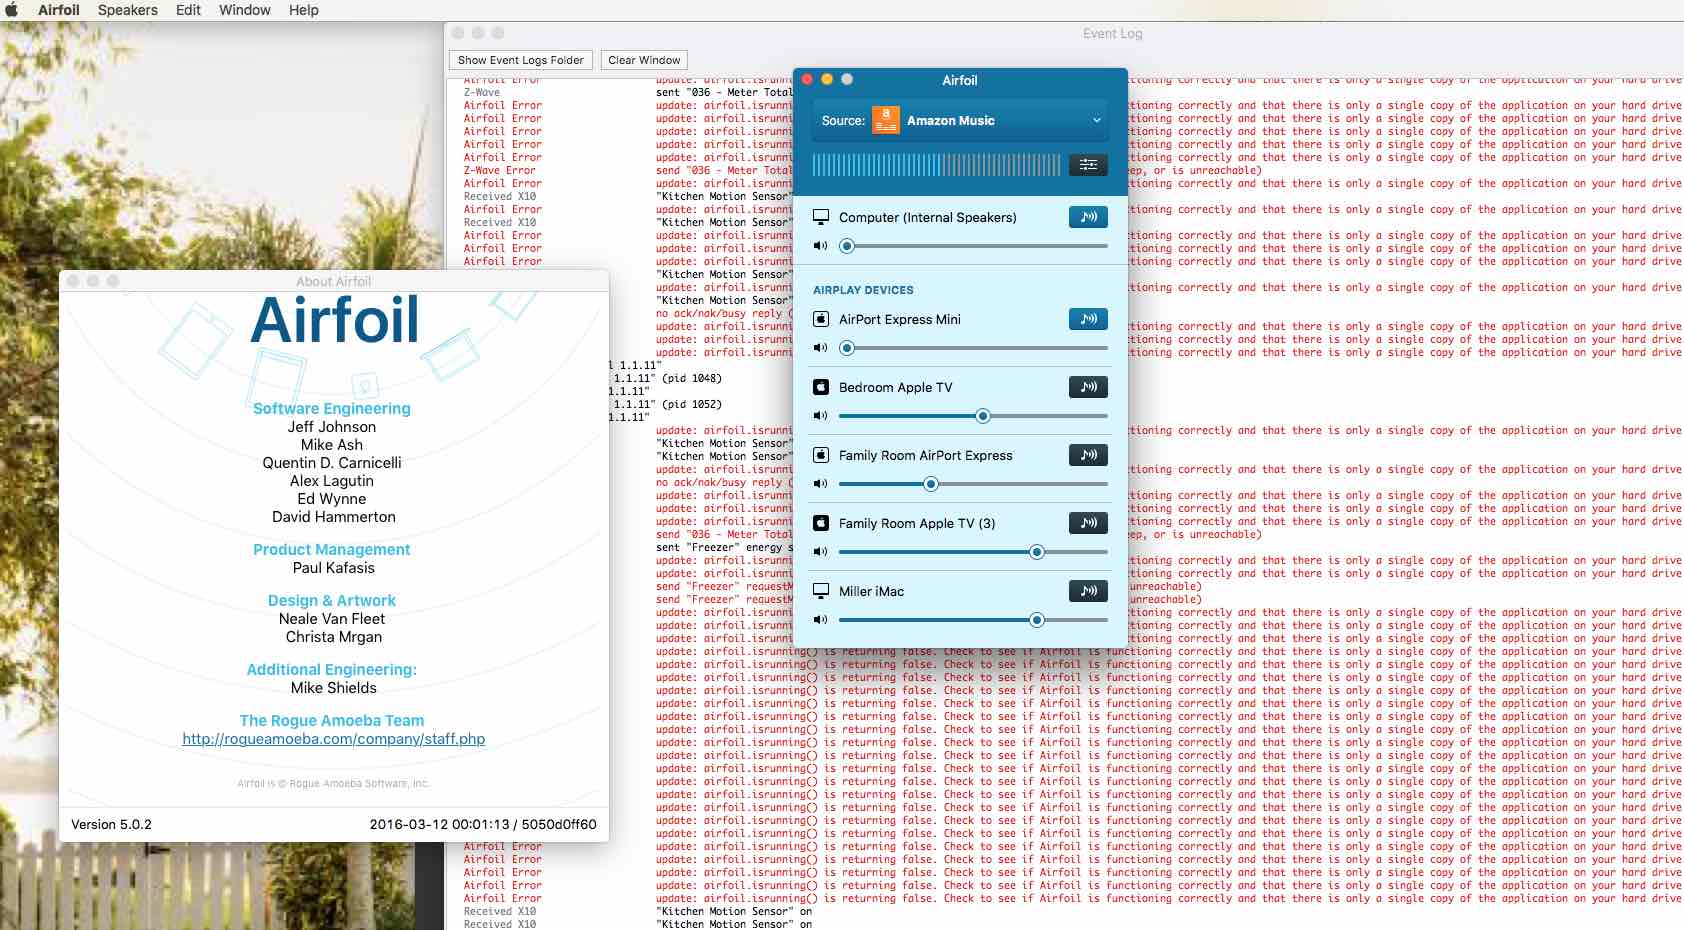Adjust AirPort Express Mini volume slider

(x=973, y=348)
